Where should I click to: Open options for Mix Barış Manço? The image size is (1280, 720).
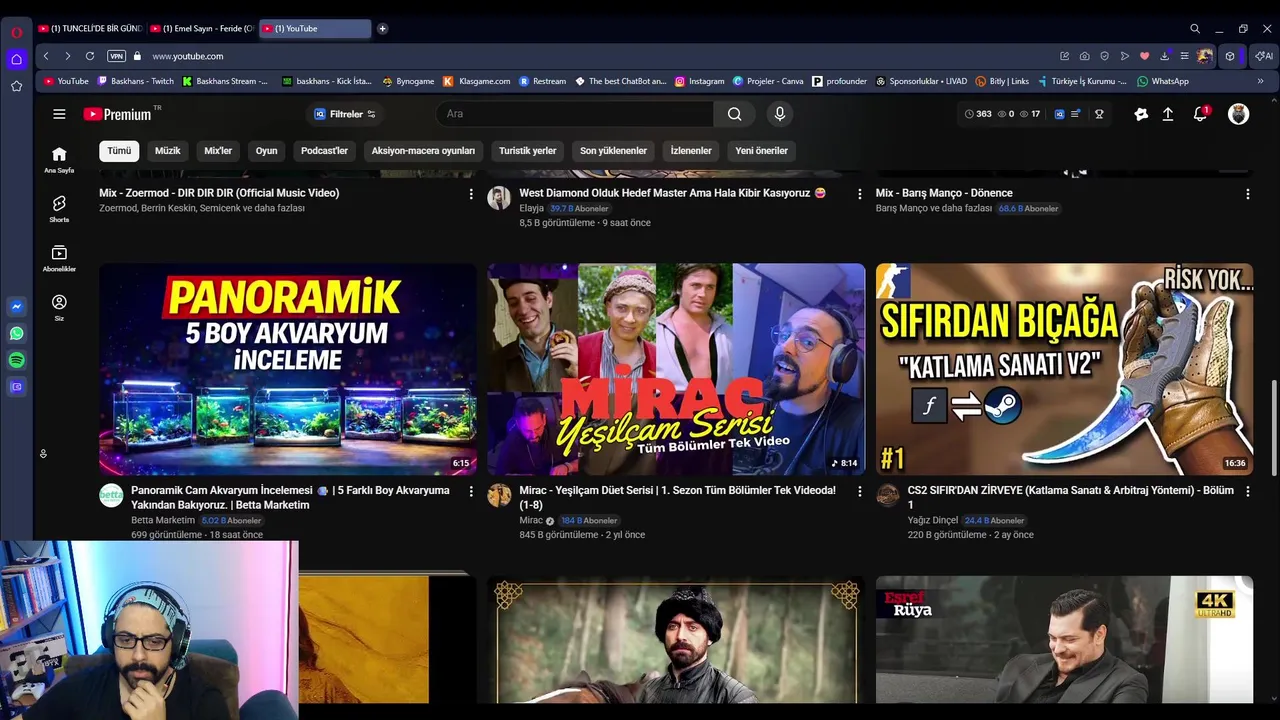1247,194
